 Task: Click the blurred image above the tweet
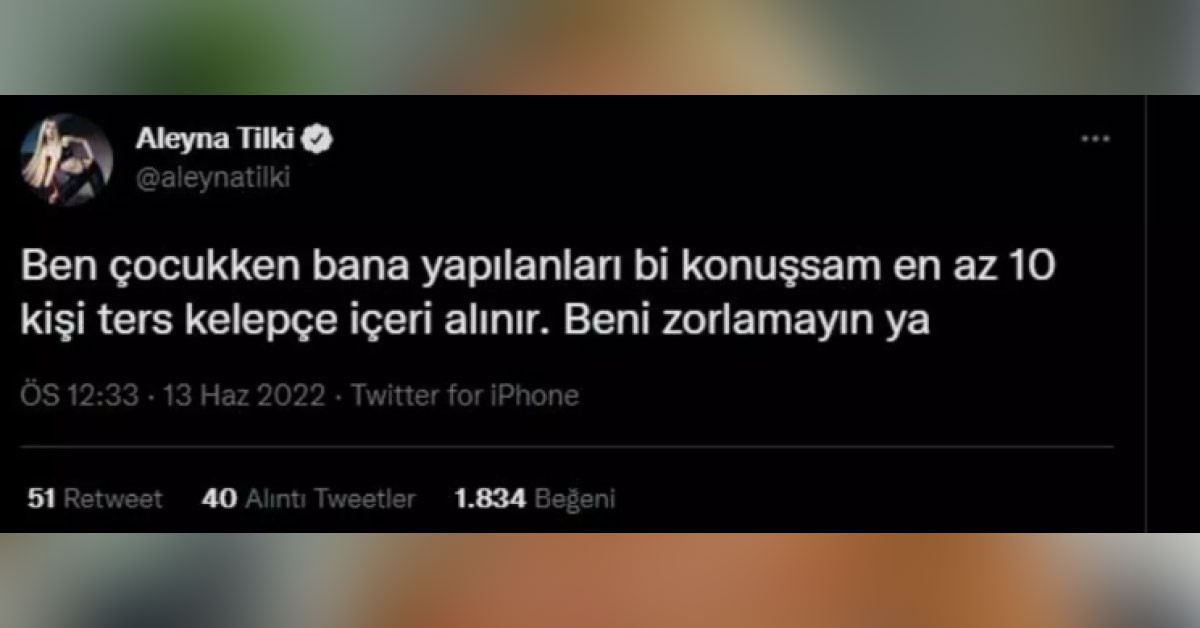click(600, 47)
